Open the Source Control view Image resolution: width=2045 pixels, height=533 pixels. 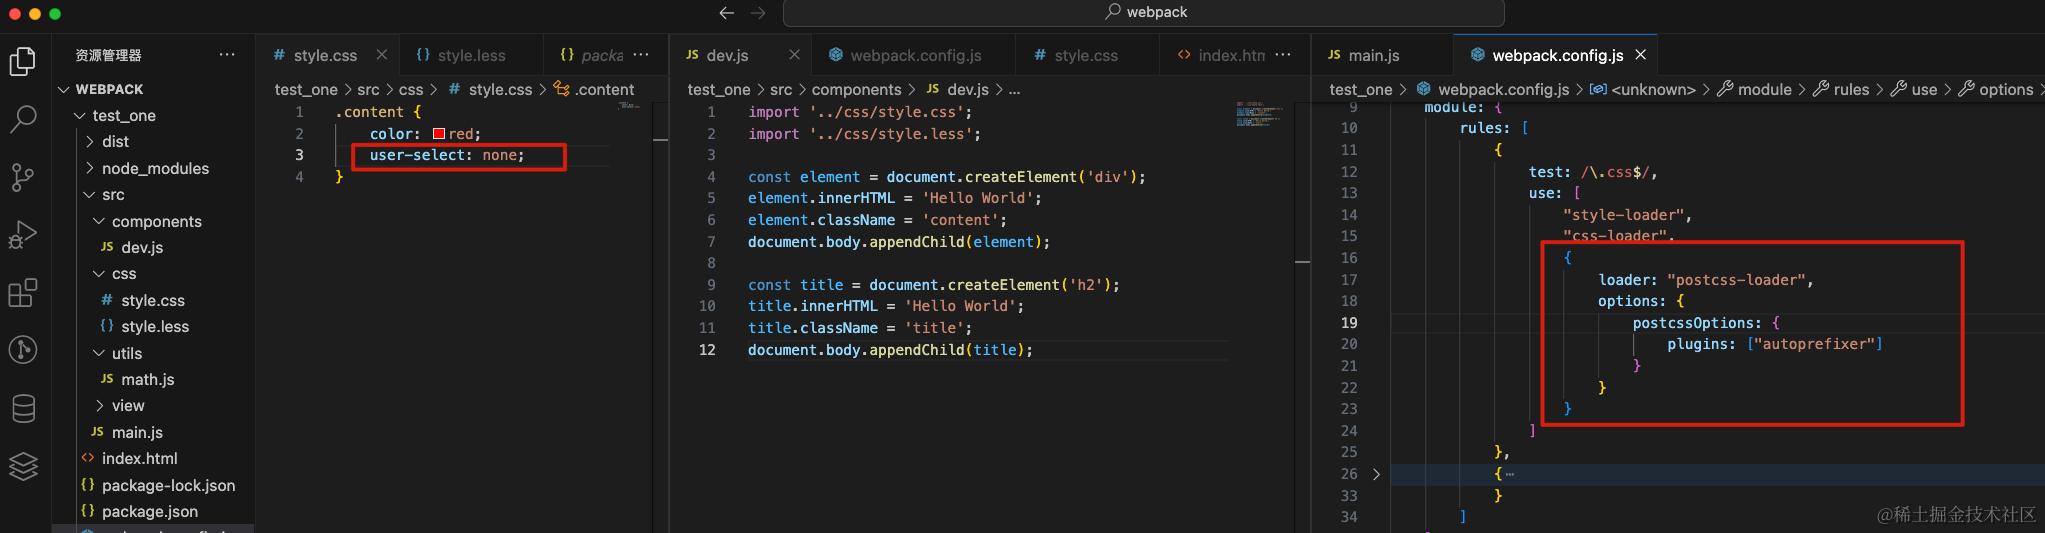(23, 177)
